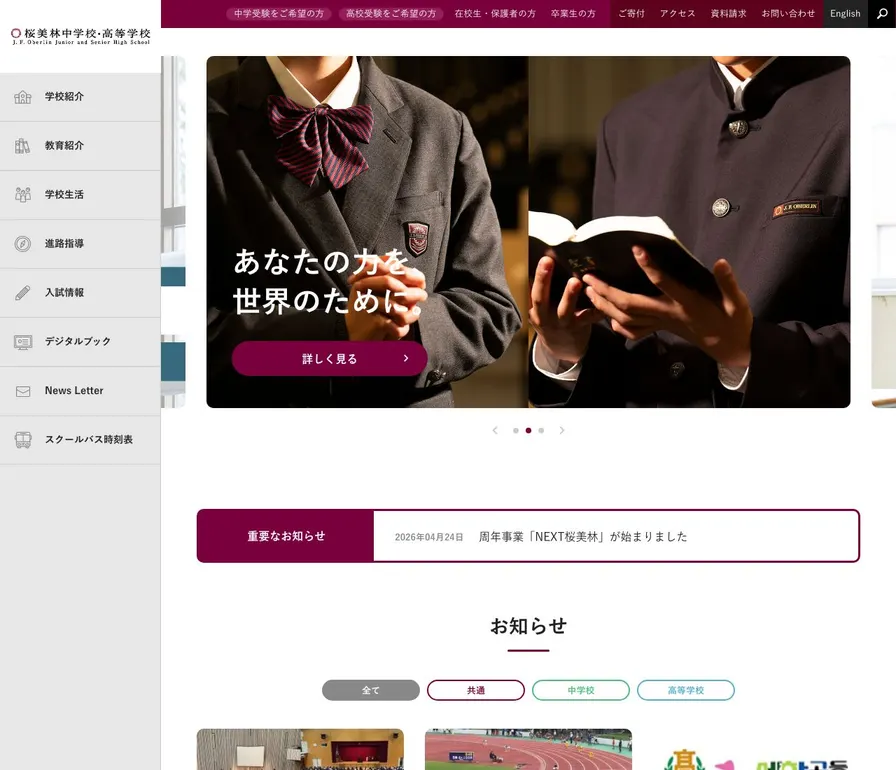Open ご寄付 link in header

(631, 13)
